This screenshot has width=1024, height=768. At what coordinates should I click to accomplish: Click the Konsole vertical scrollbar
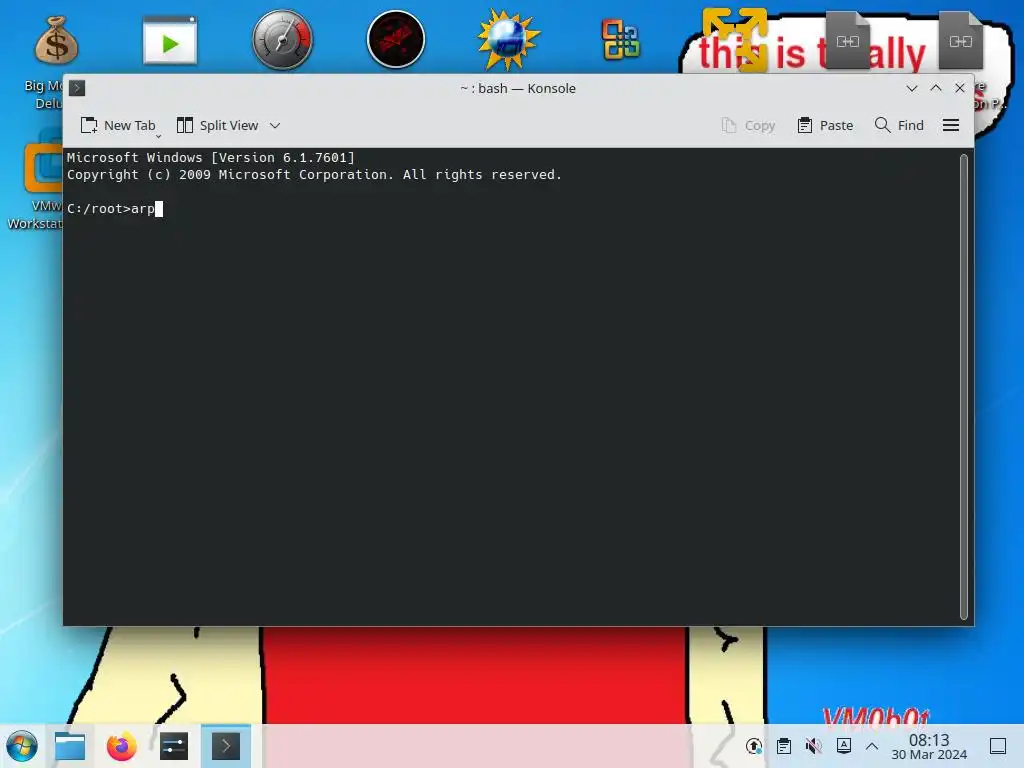pos(963,386)
